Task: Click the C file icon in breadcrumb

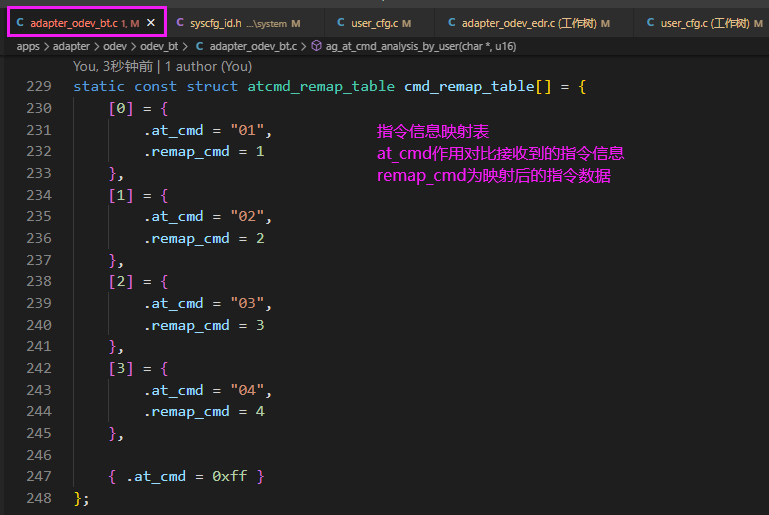Action: [x=200, y=46]
